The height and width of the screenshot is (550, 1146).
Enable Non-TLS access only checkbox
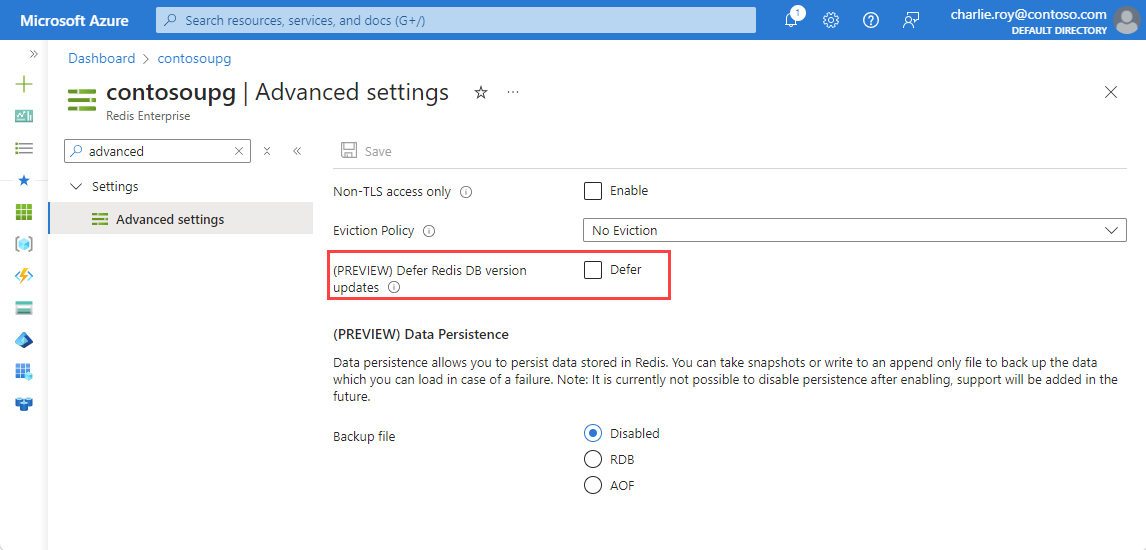(x=593, y=191)
